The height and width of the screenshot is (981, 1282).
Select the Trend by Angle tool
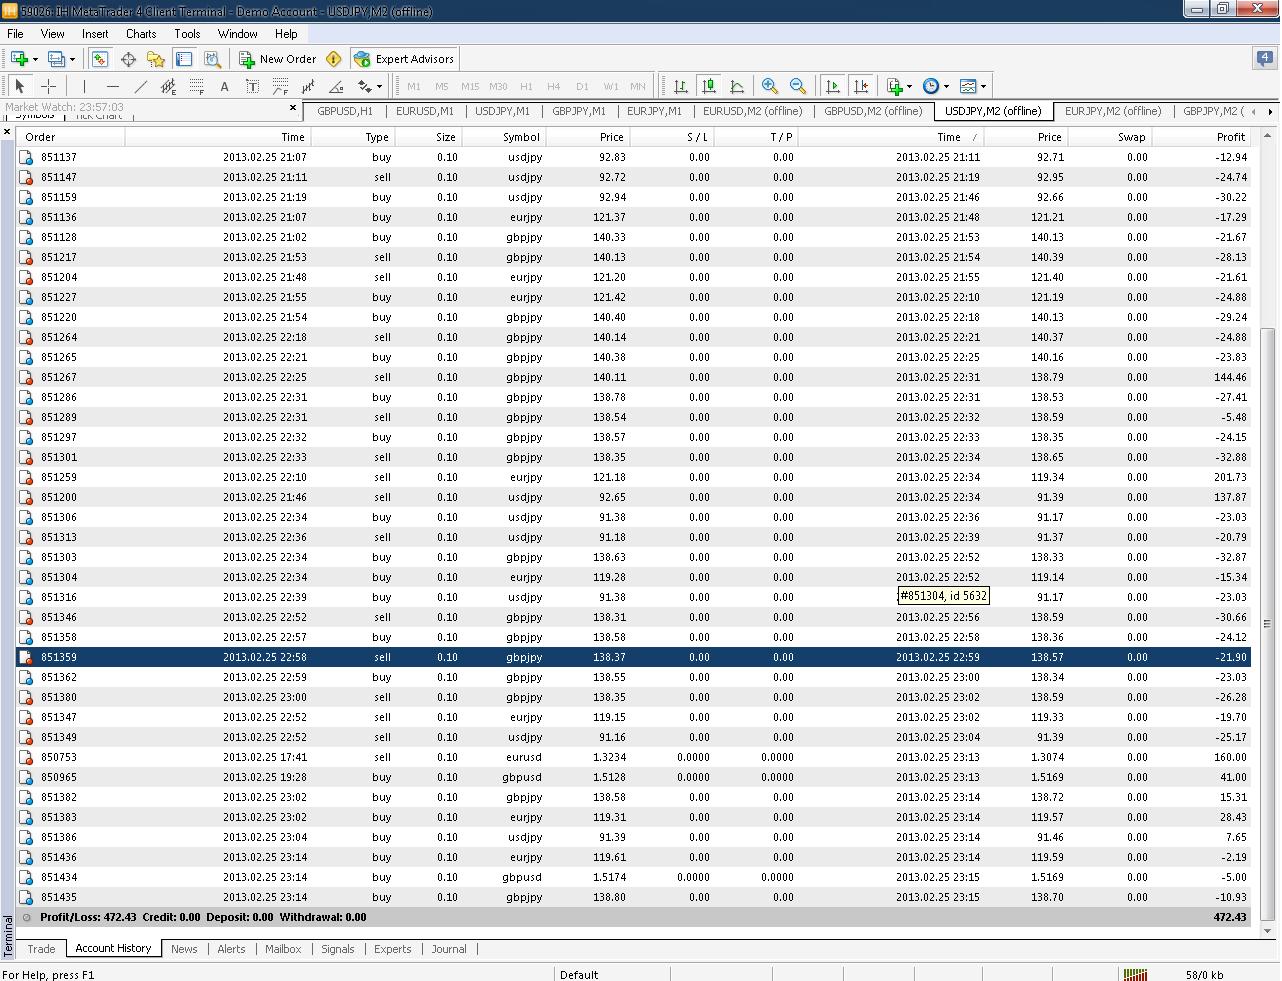(337, 86)
